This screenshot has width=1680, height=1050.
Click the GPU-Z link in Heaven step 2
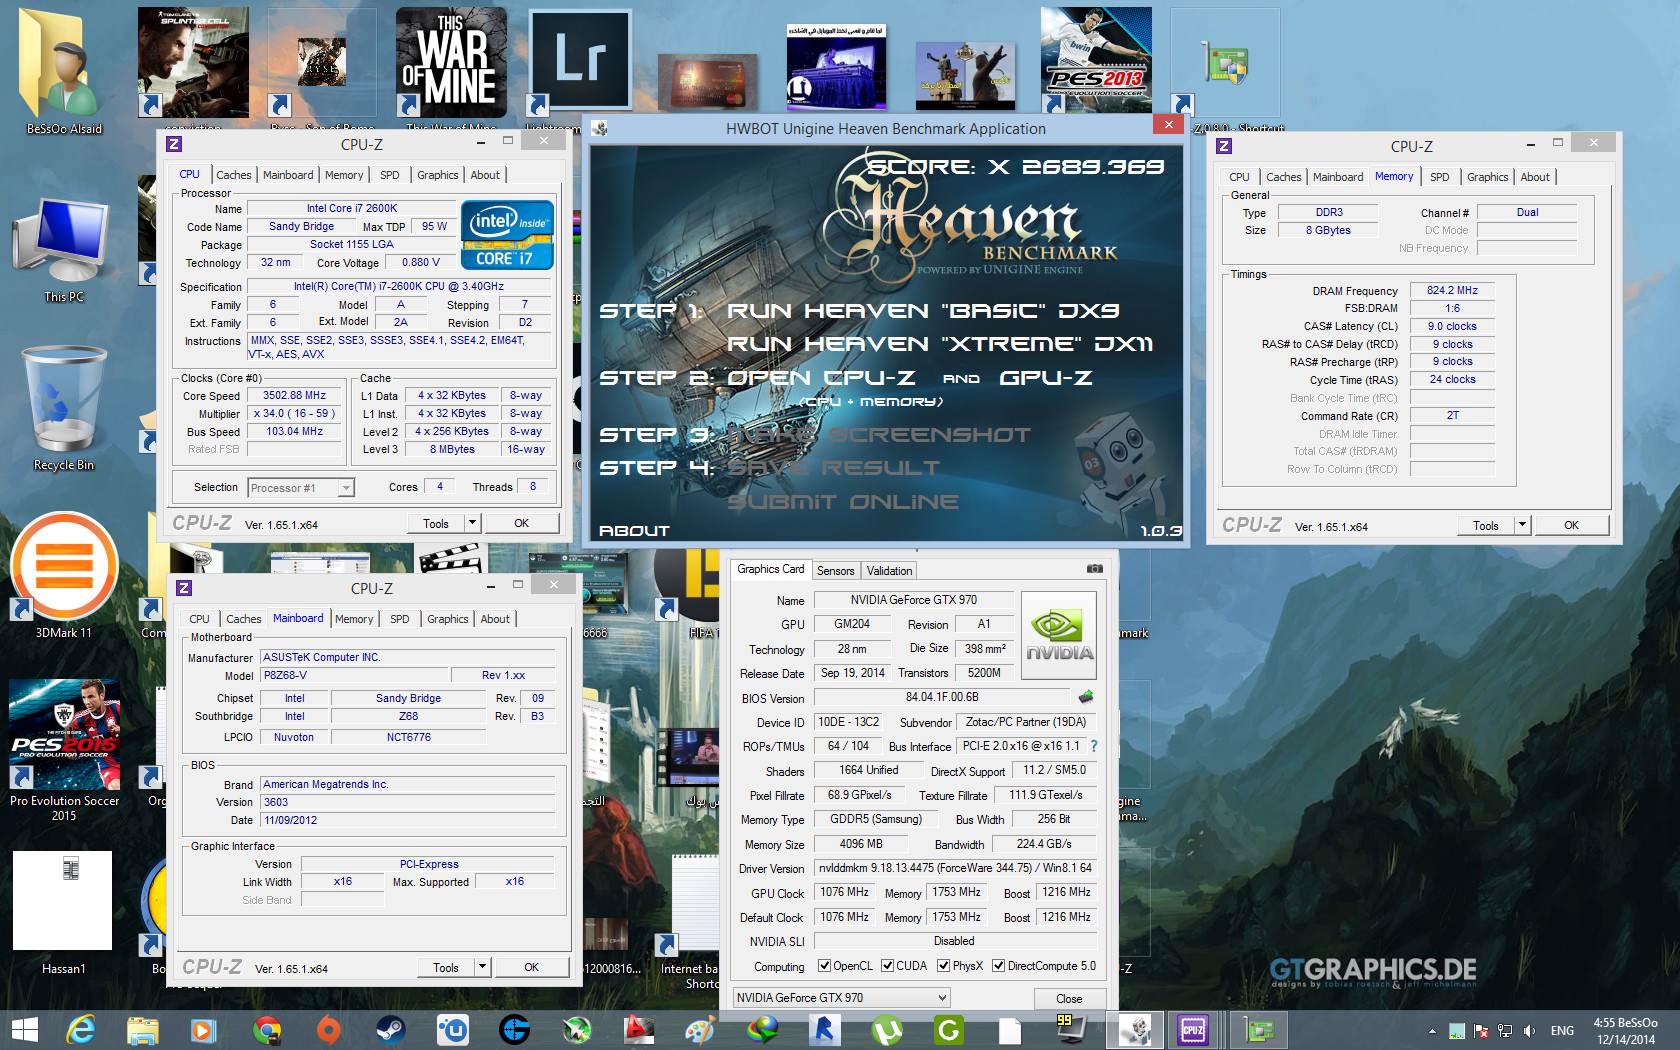click(x=1046, y=378)
